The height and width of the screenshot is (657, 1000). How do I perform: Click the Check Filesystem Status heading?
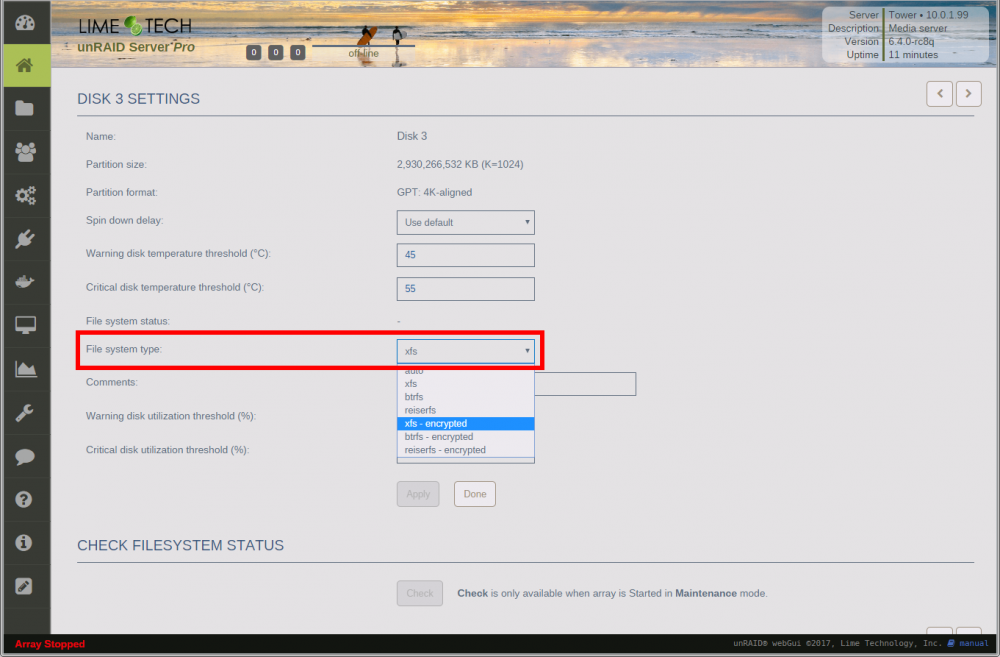[180, 545]
